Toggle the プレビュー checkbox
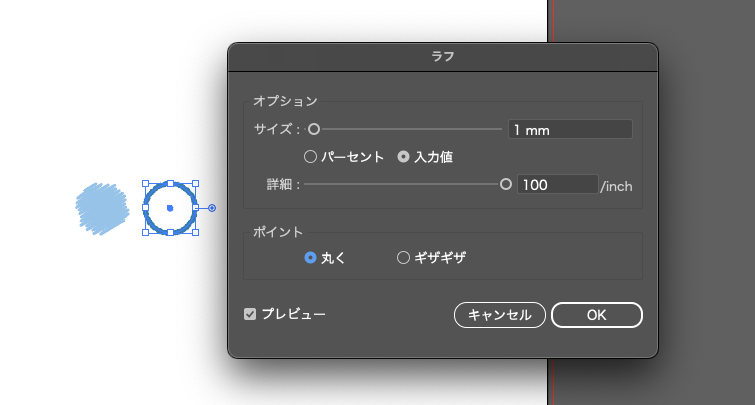 [250, 314]
